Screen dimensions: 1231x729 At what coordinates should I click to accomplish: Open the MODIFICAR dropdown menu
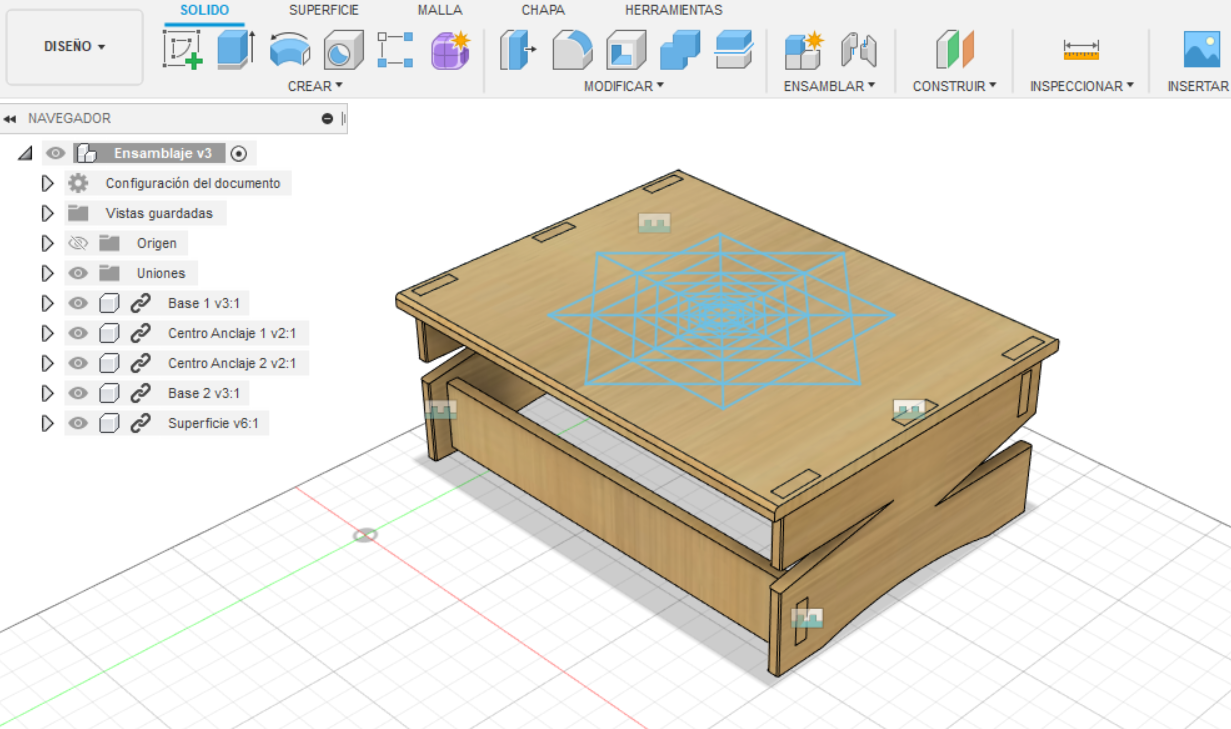[624, 86]
